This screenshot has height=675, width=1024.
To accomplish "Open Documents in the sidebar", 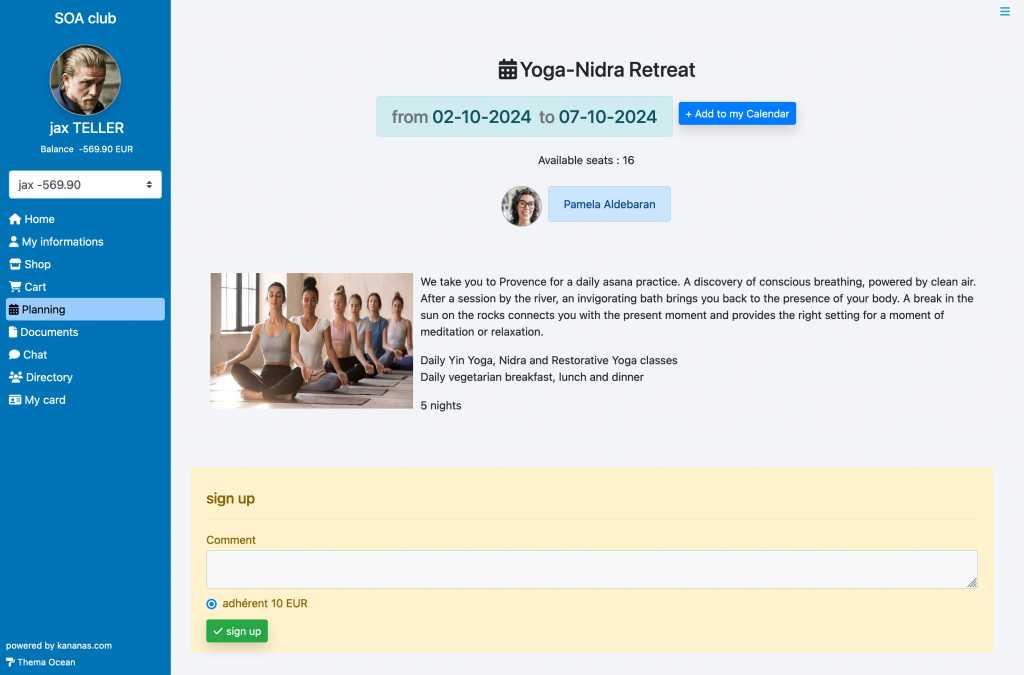I will point(85,332).
